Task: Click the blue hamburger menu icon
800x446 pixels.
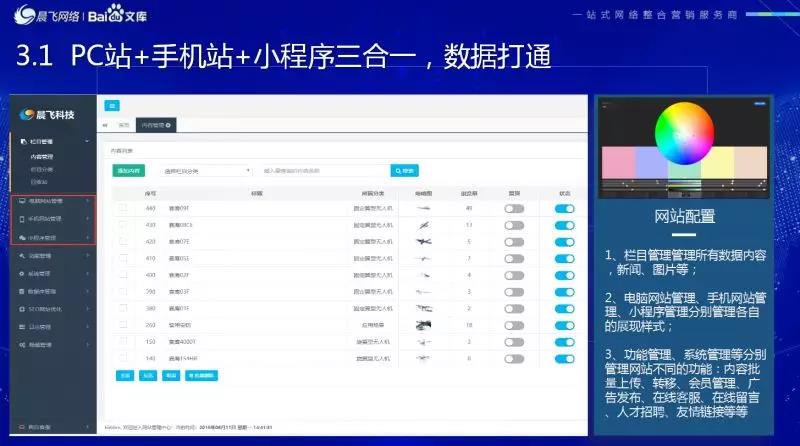Action: click(112, 105)
